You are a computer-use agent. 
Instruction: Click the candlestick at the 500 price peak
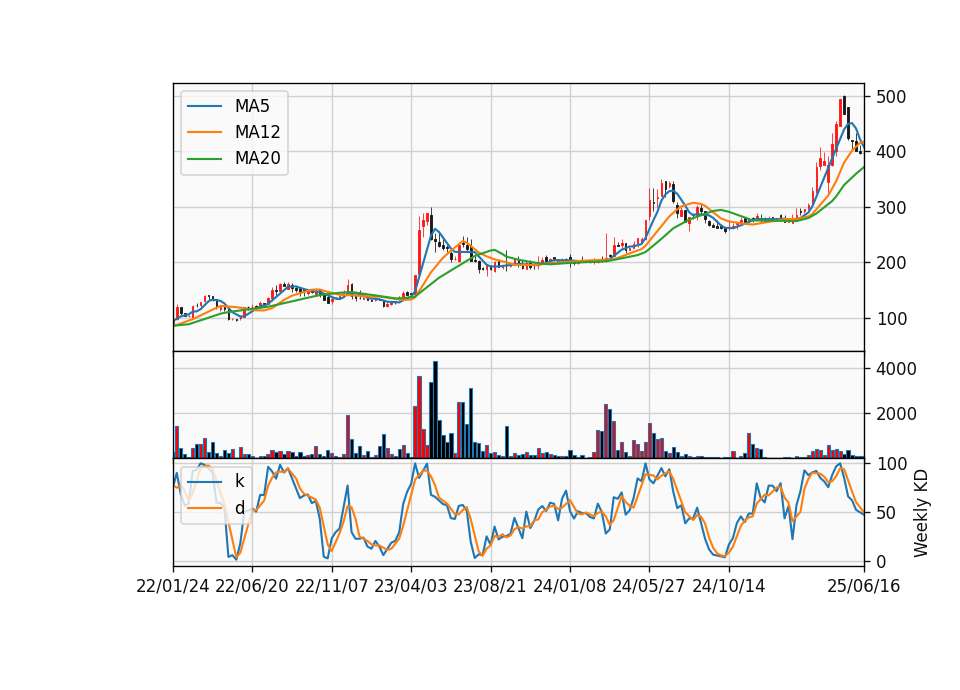coord(844,105)
